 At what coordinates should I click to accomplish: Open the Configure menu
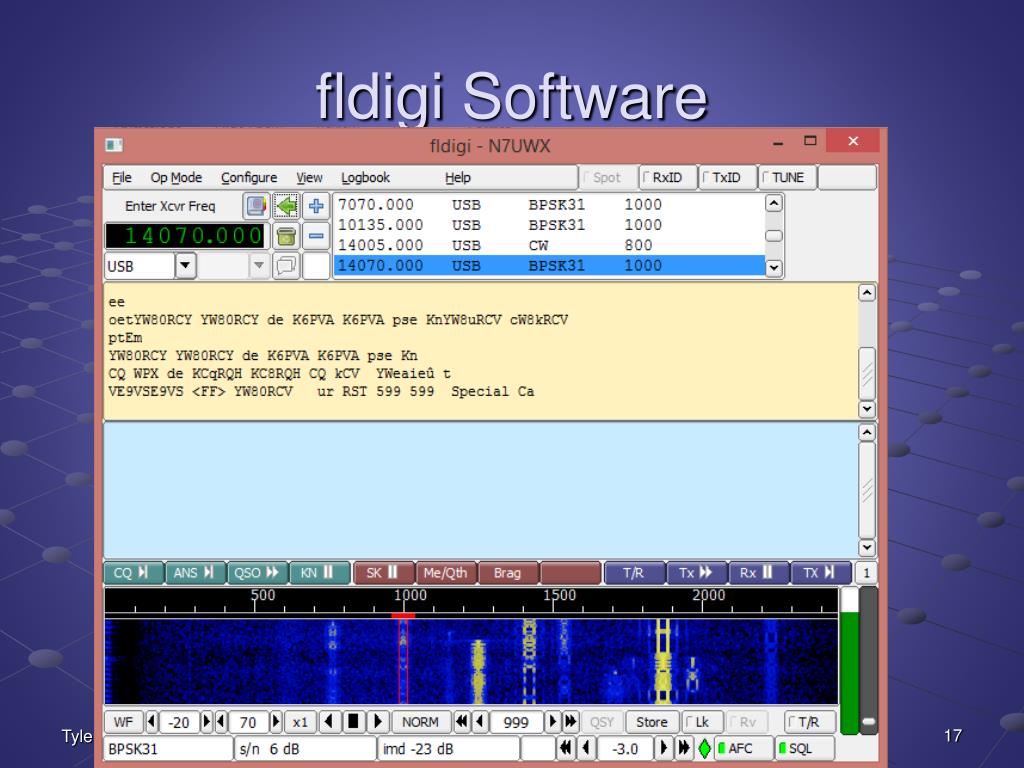[x=249, y=178]
